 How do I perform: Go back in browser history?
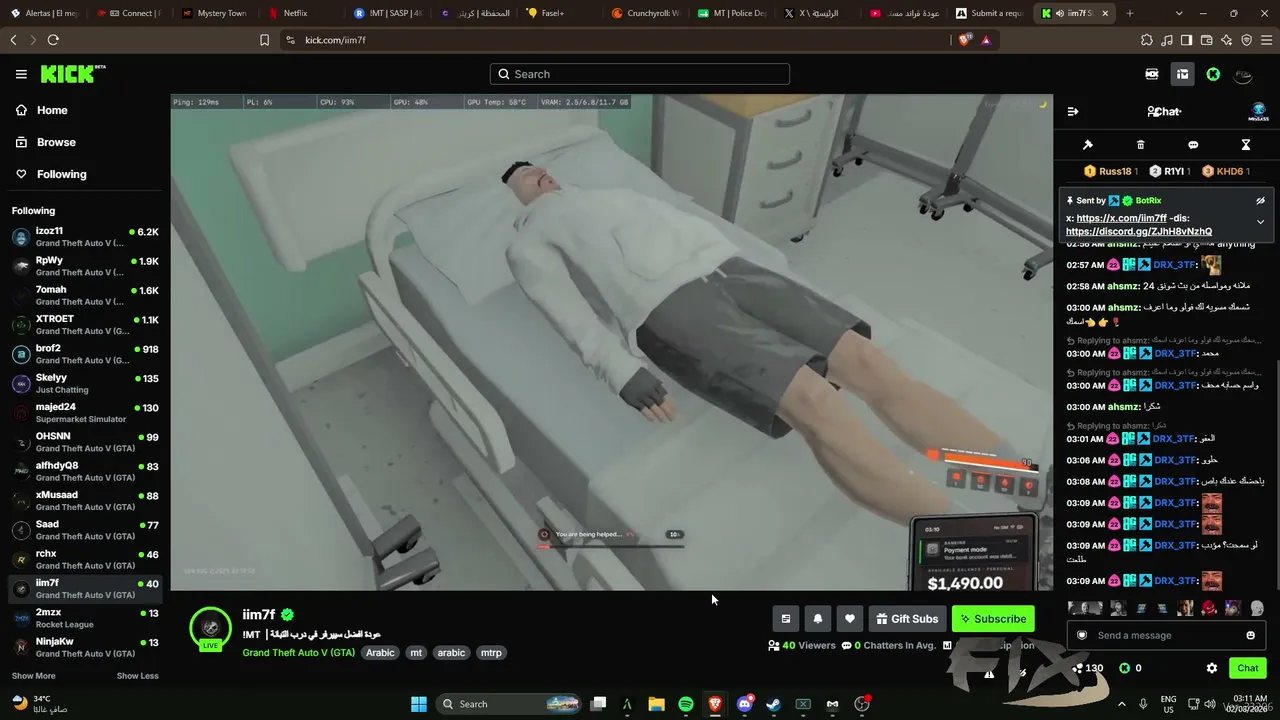click(x=13, y=40)
